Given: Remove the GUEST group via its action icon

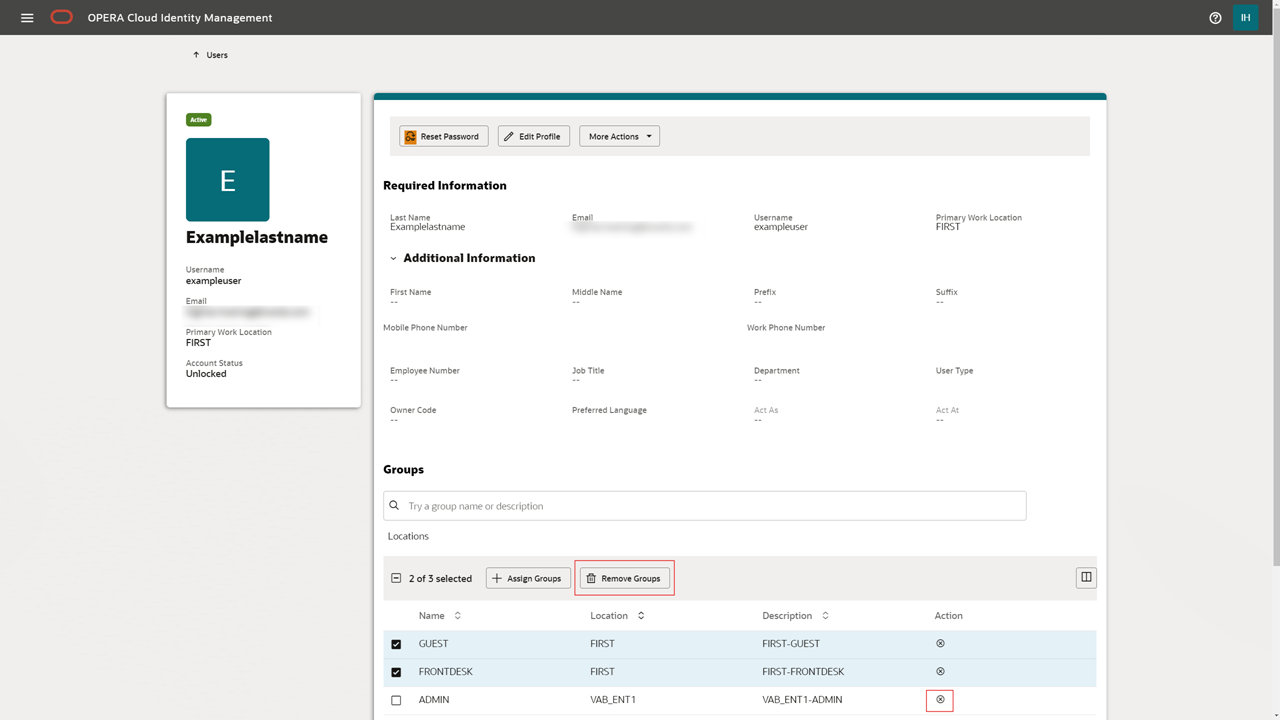Looking at the screenshot, I should (939, 643).
